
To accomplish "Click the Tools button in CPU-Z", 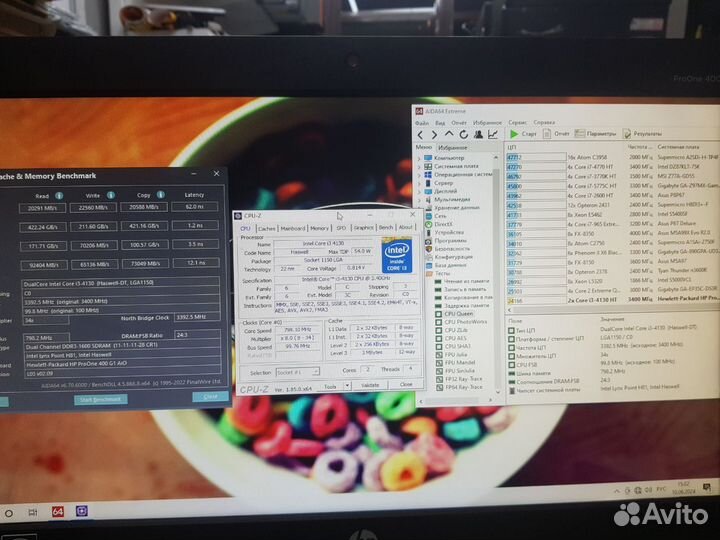I will (x=330, y=386).
